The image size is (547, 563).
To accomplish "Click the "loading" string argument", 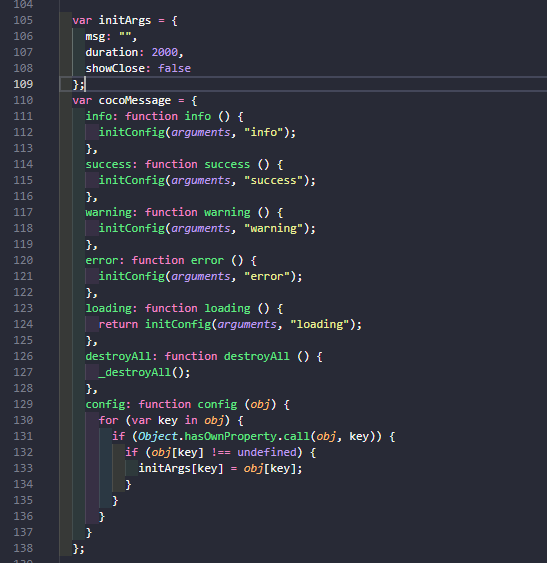I will [x=320, y=324].
